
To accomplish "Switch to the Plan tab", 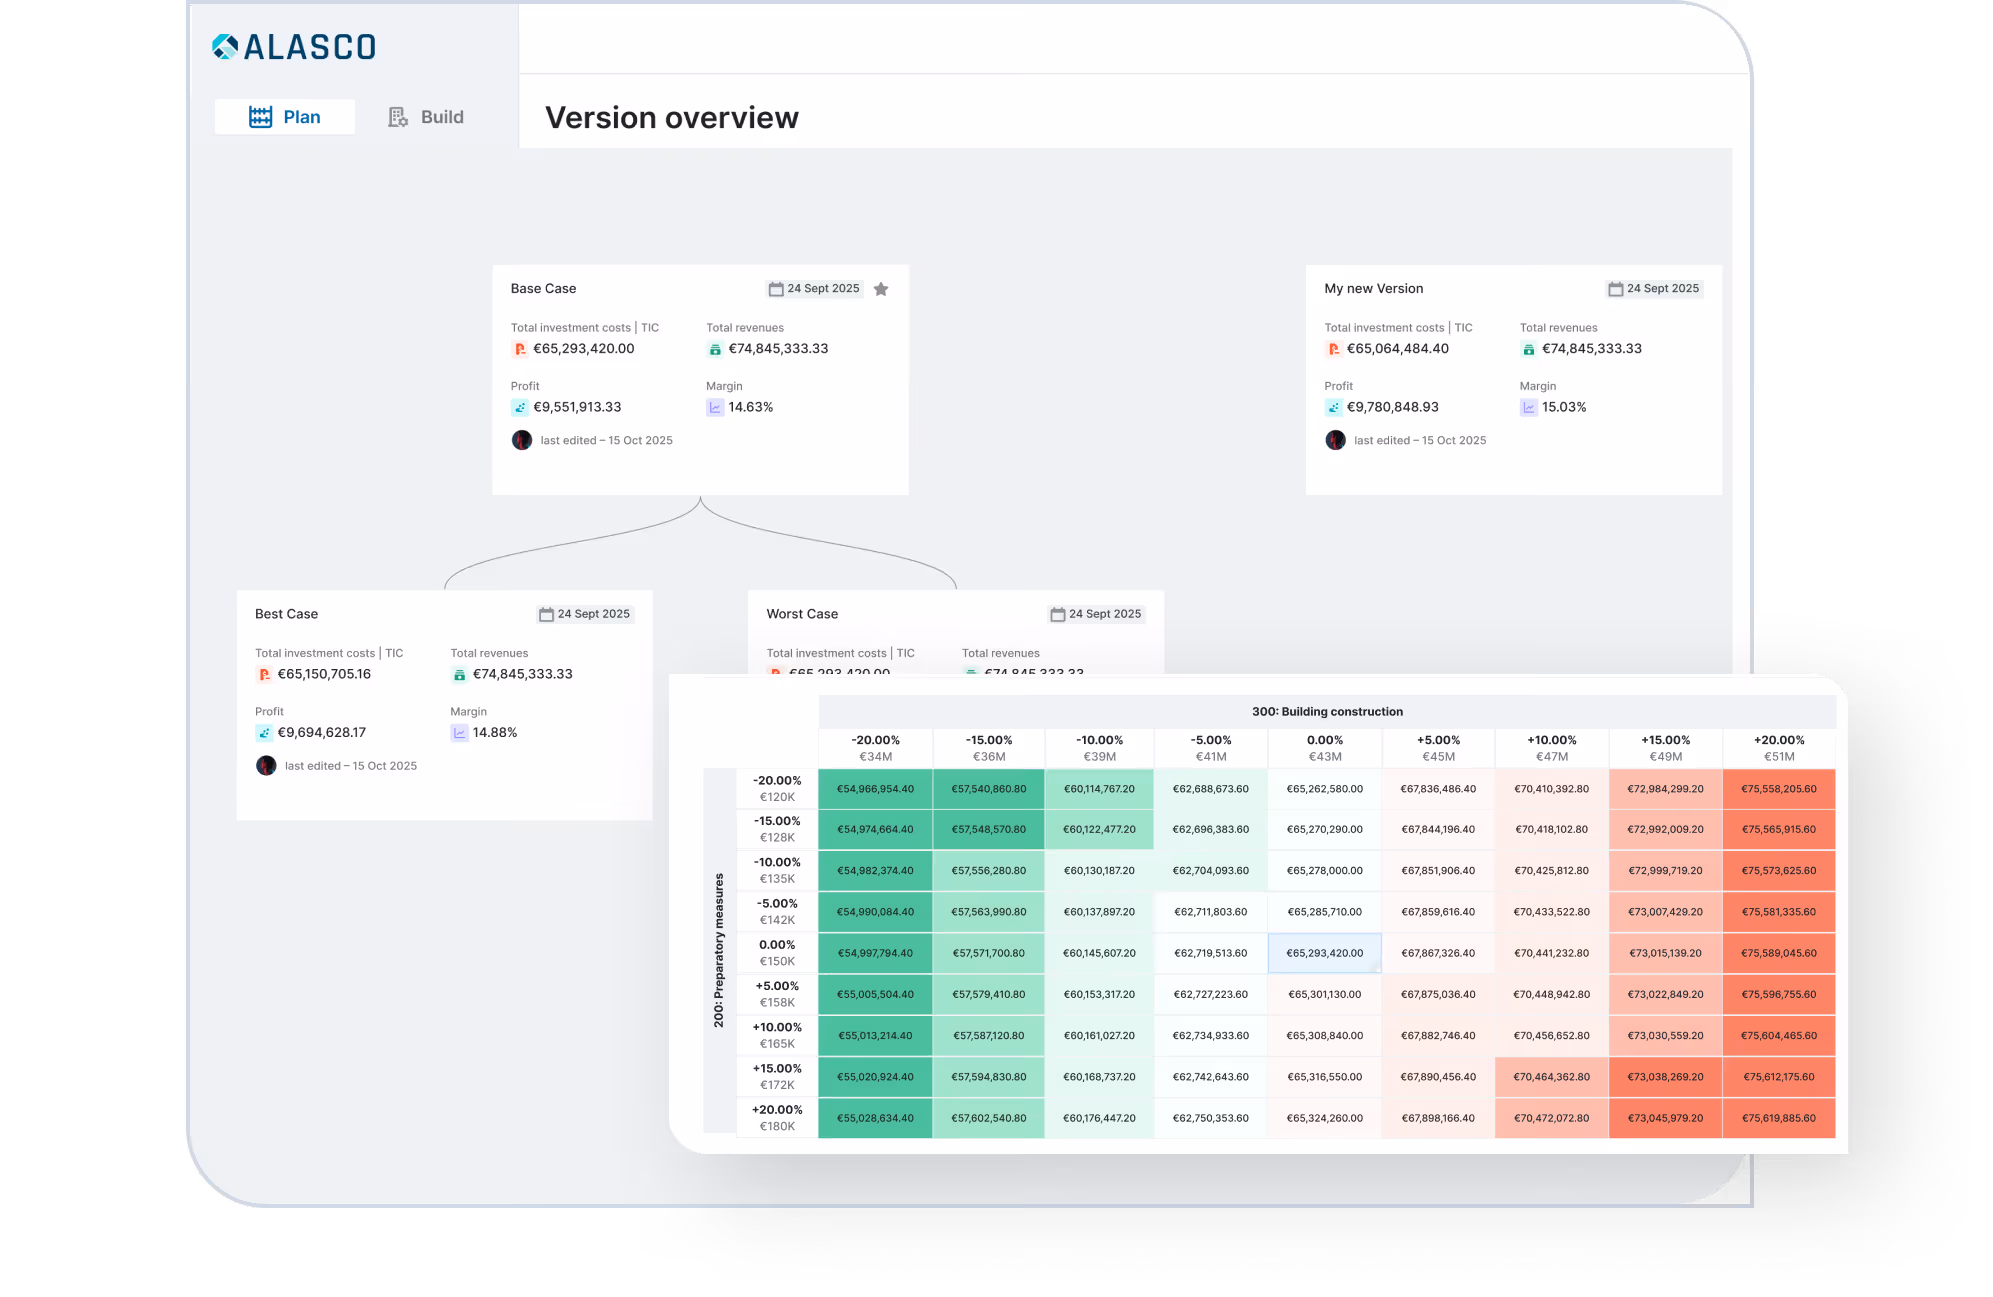I will (x=285, y=117).
